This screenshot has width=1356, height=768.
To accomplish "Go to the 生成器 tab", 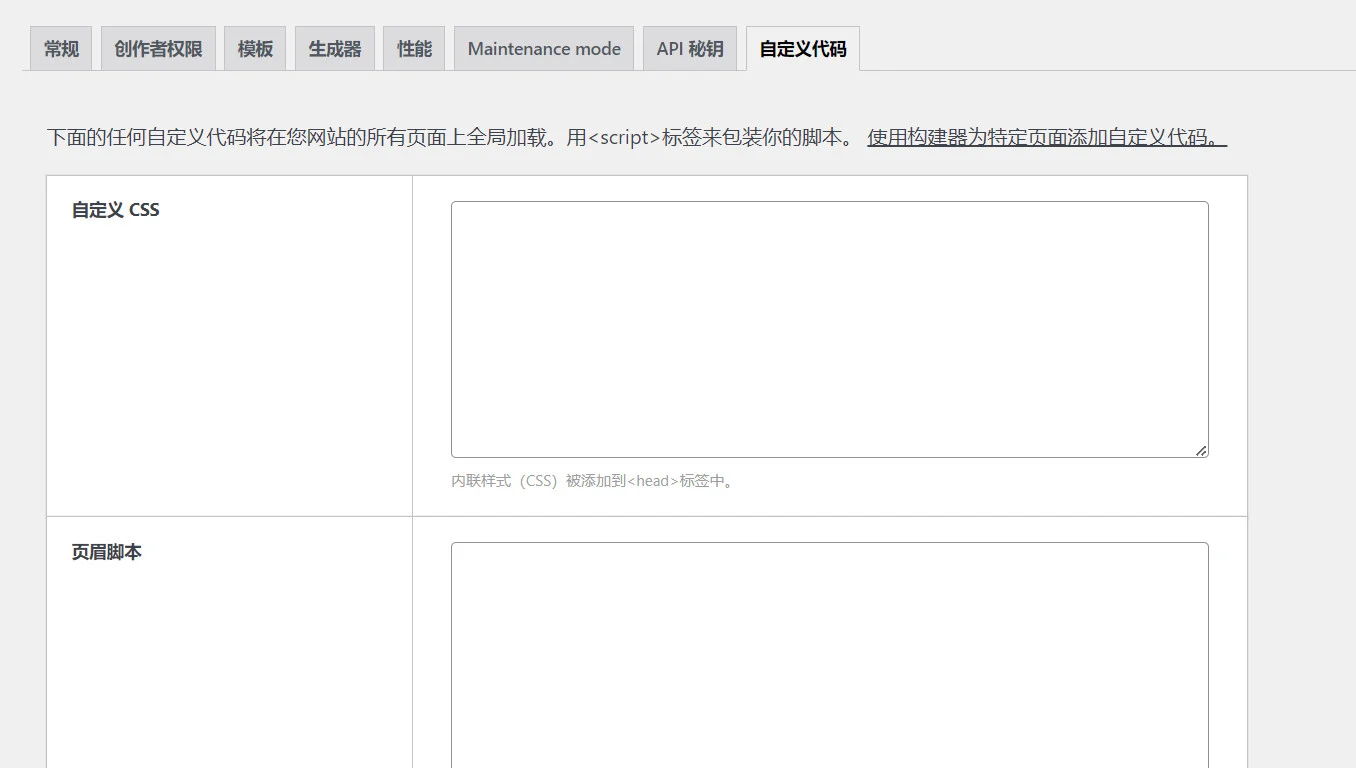I will coord(335,49).
